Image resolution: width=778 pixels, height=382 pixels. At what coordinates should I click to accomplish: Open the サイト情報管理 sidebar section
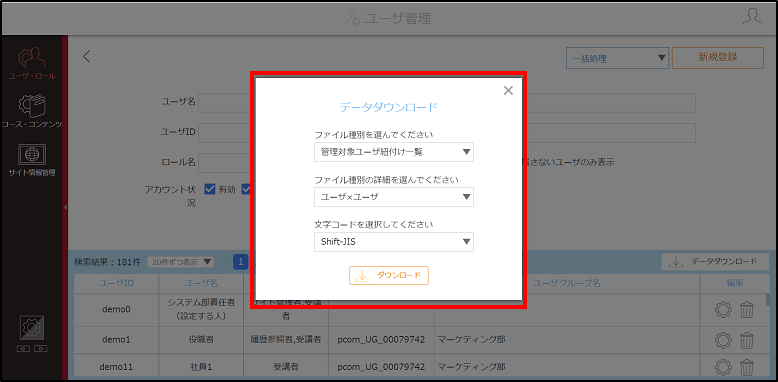(x=32, y=160)
